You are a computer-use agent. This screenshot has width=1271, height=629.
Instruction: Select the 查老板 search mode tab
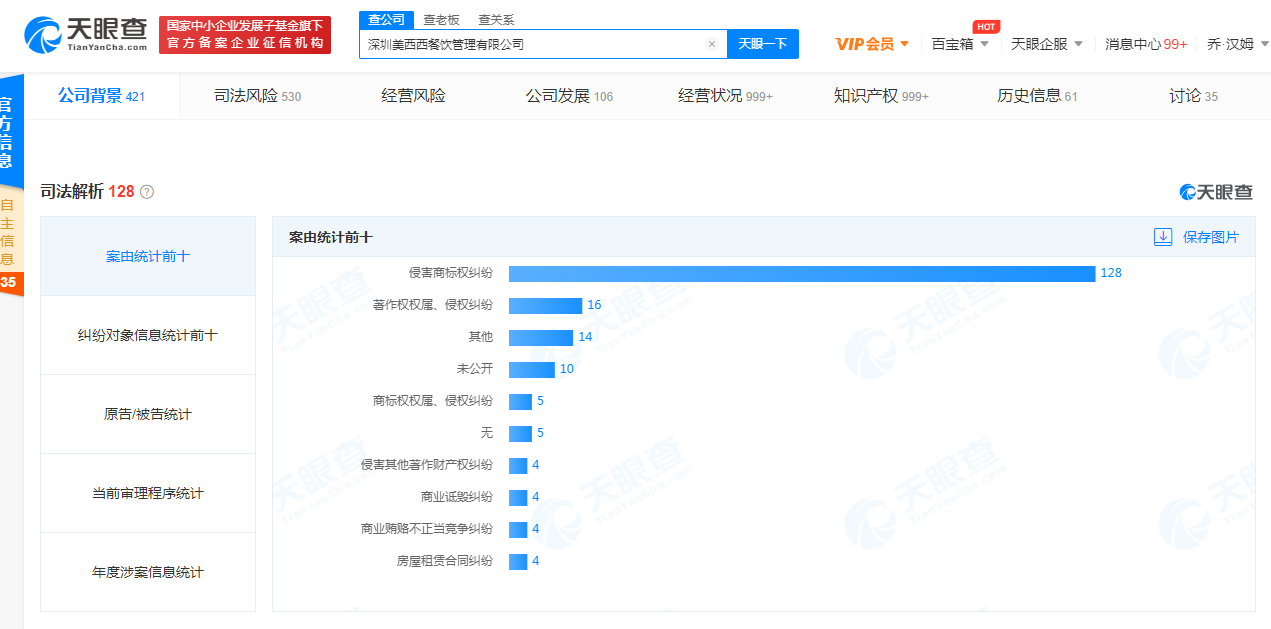tap(441, 20)
